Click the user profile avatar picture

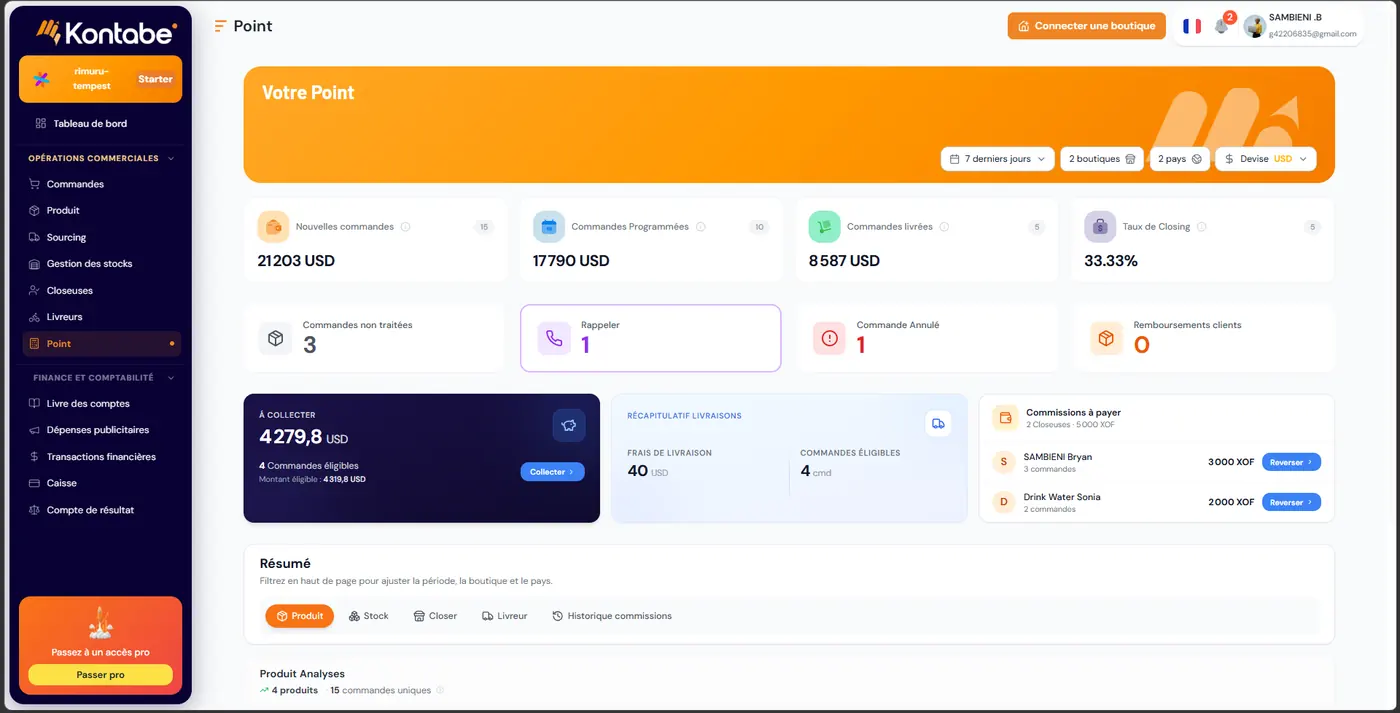[x=1255, y=27]
